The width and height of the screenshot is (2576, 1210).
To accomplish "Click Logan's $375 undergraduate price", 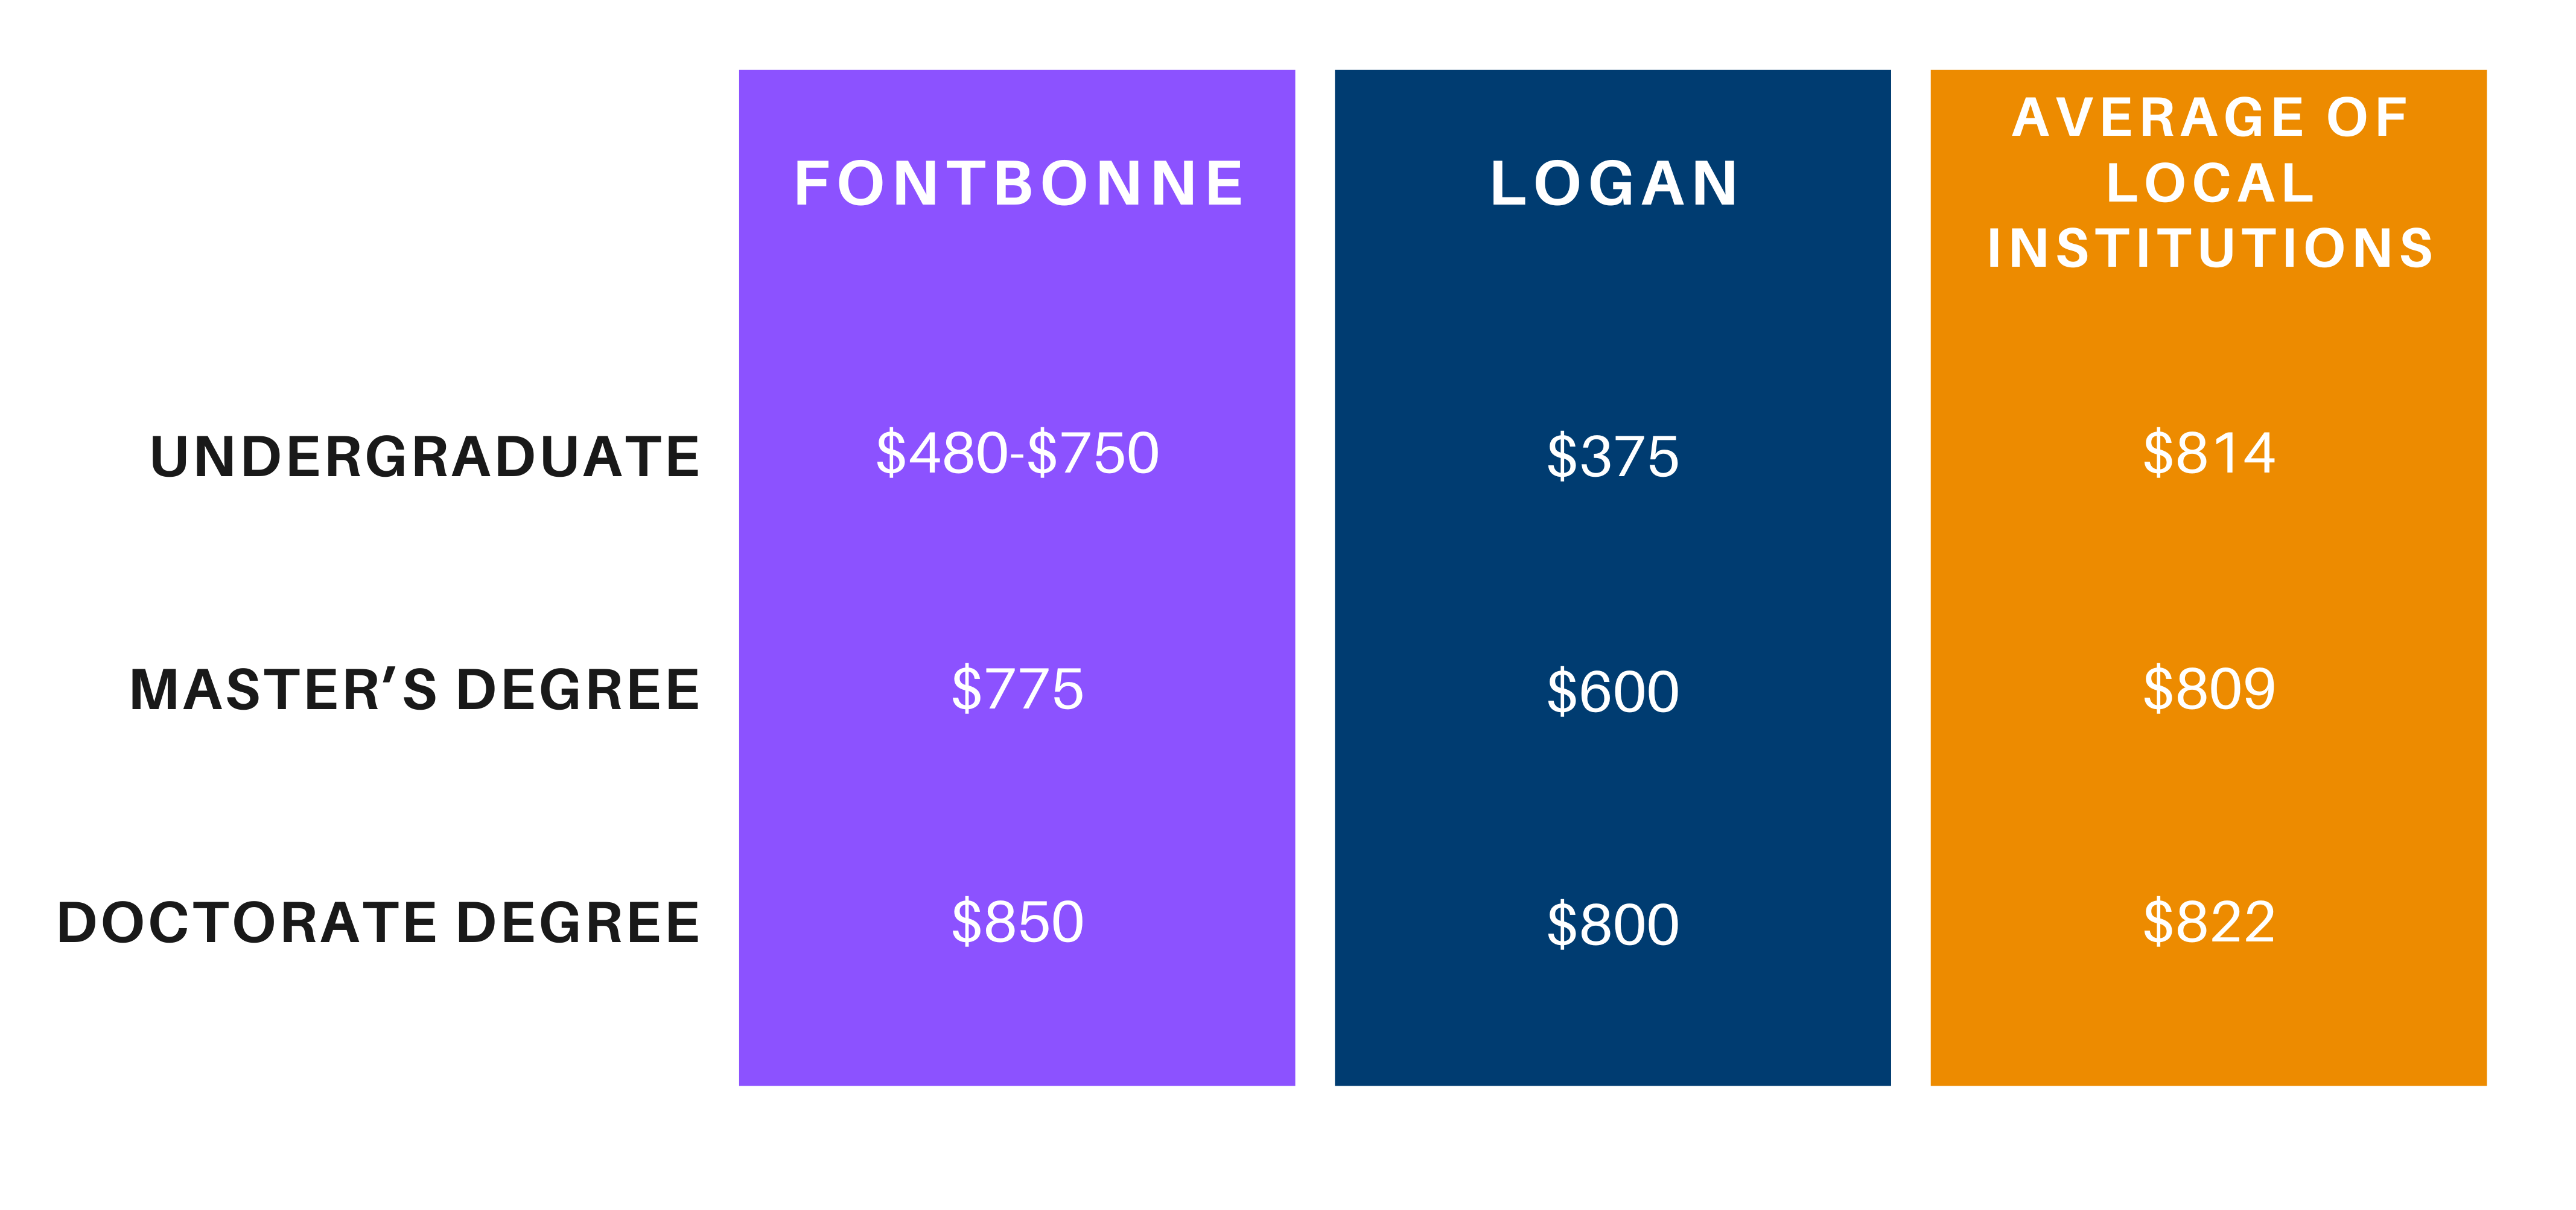I will [1612, 457].
